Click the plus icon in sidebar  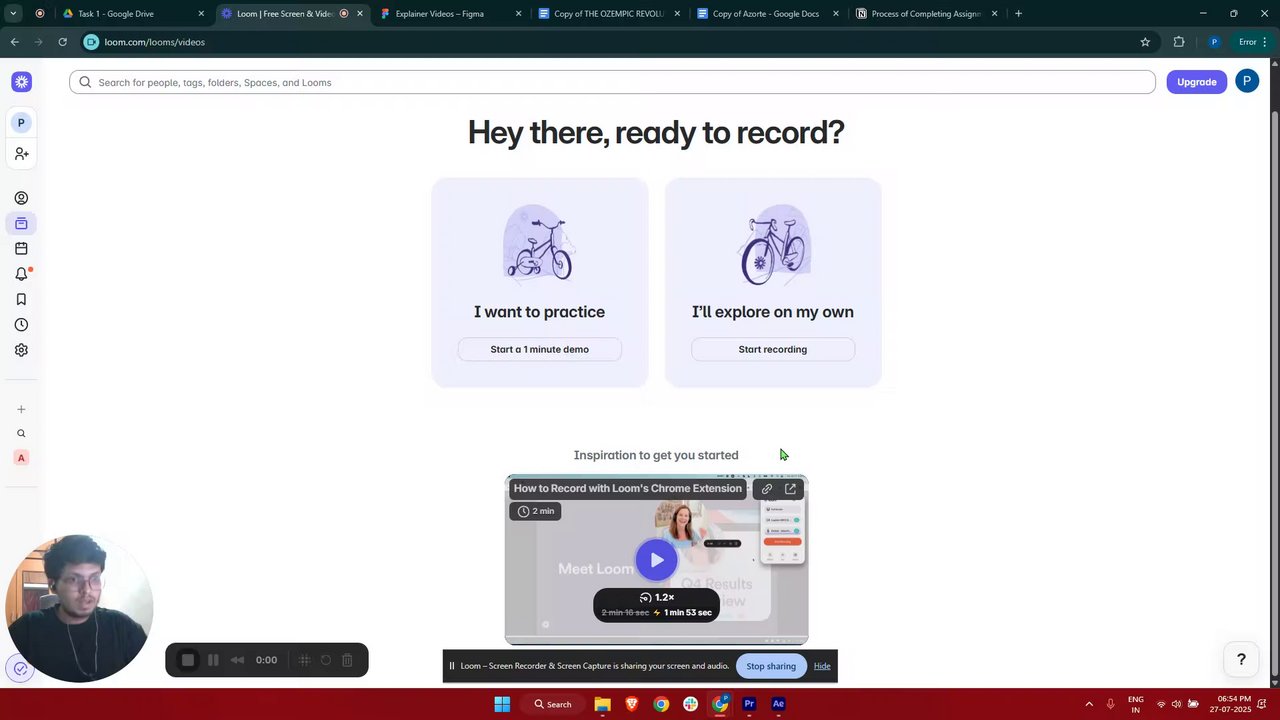click(x=21, y=409)
